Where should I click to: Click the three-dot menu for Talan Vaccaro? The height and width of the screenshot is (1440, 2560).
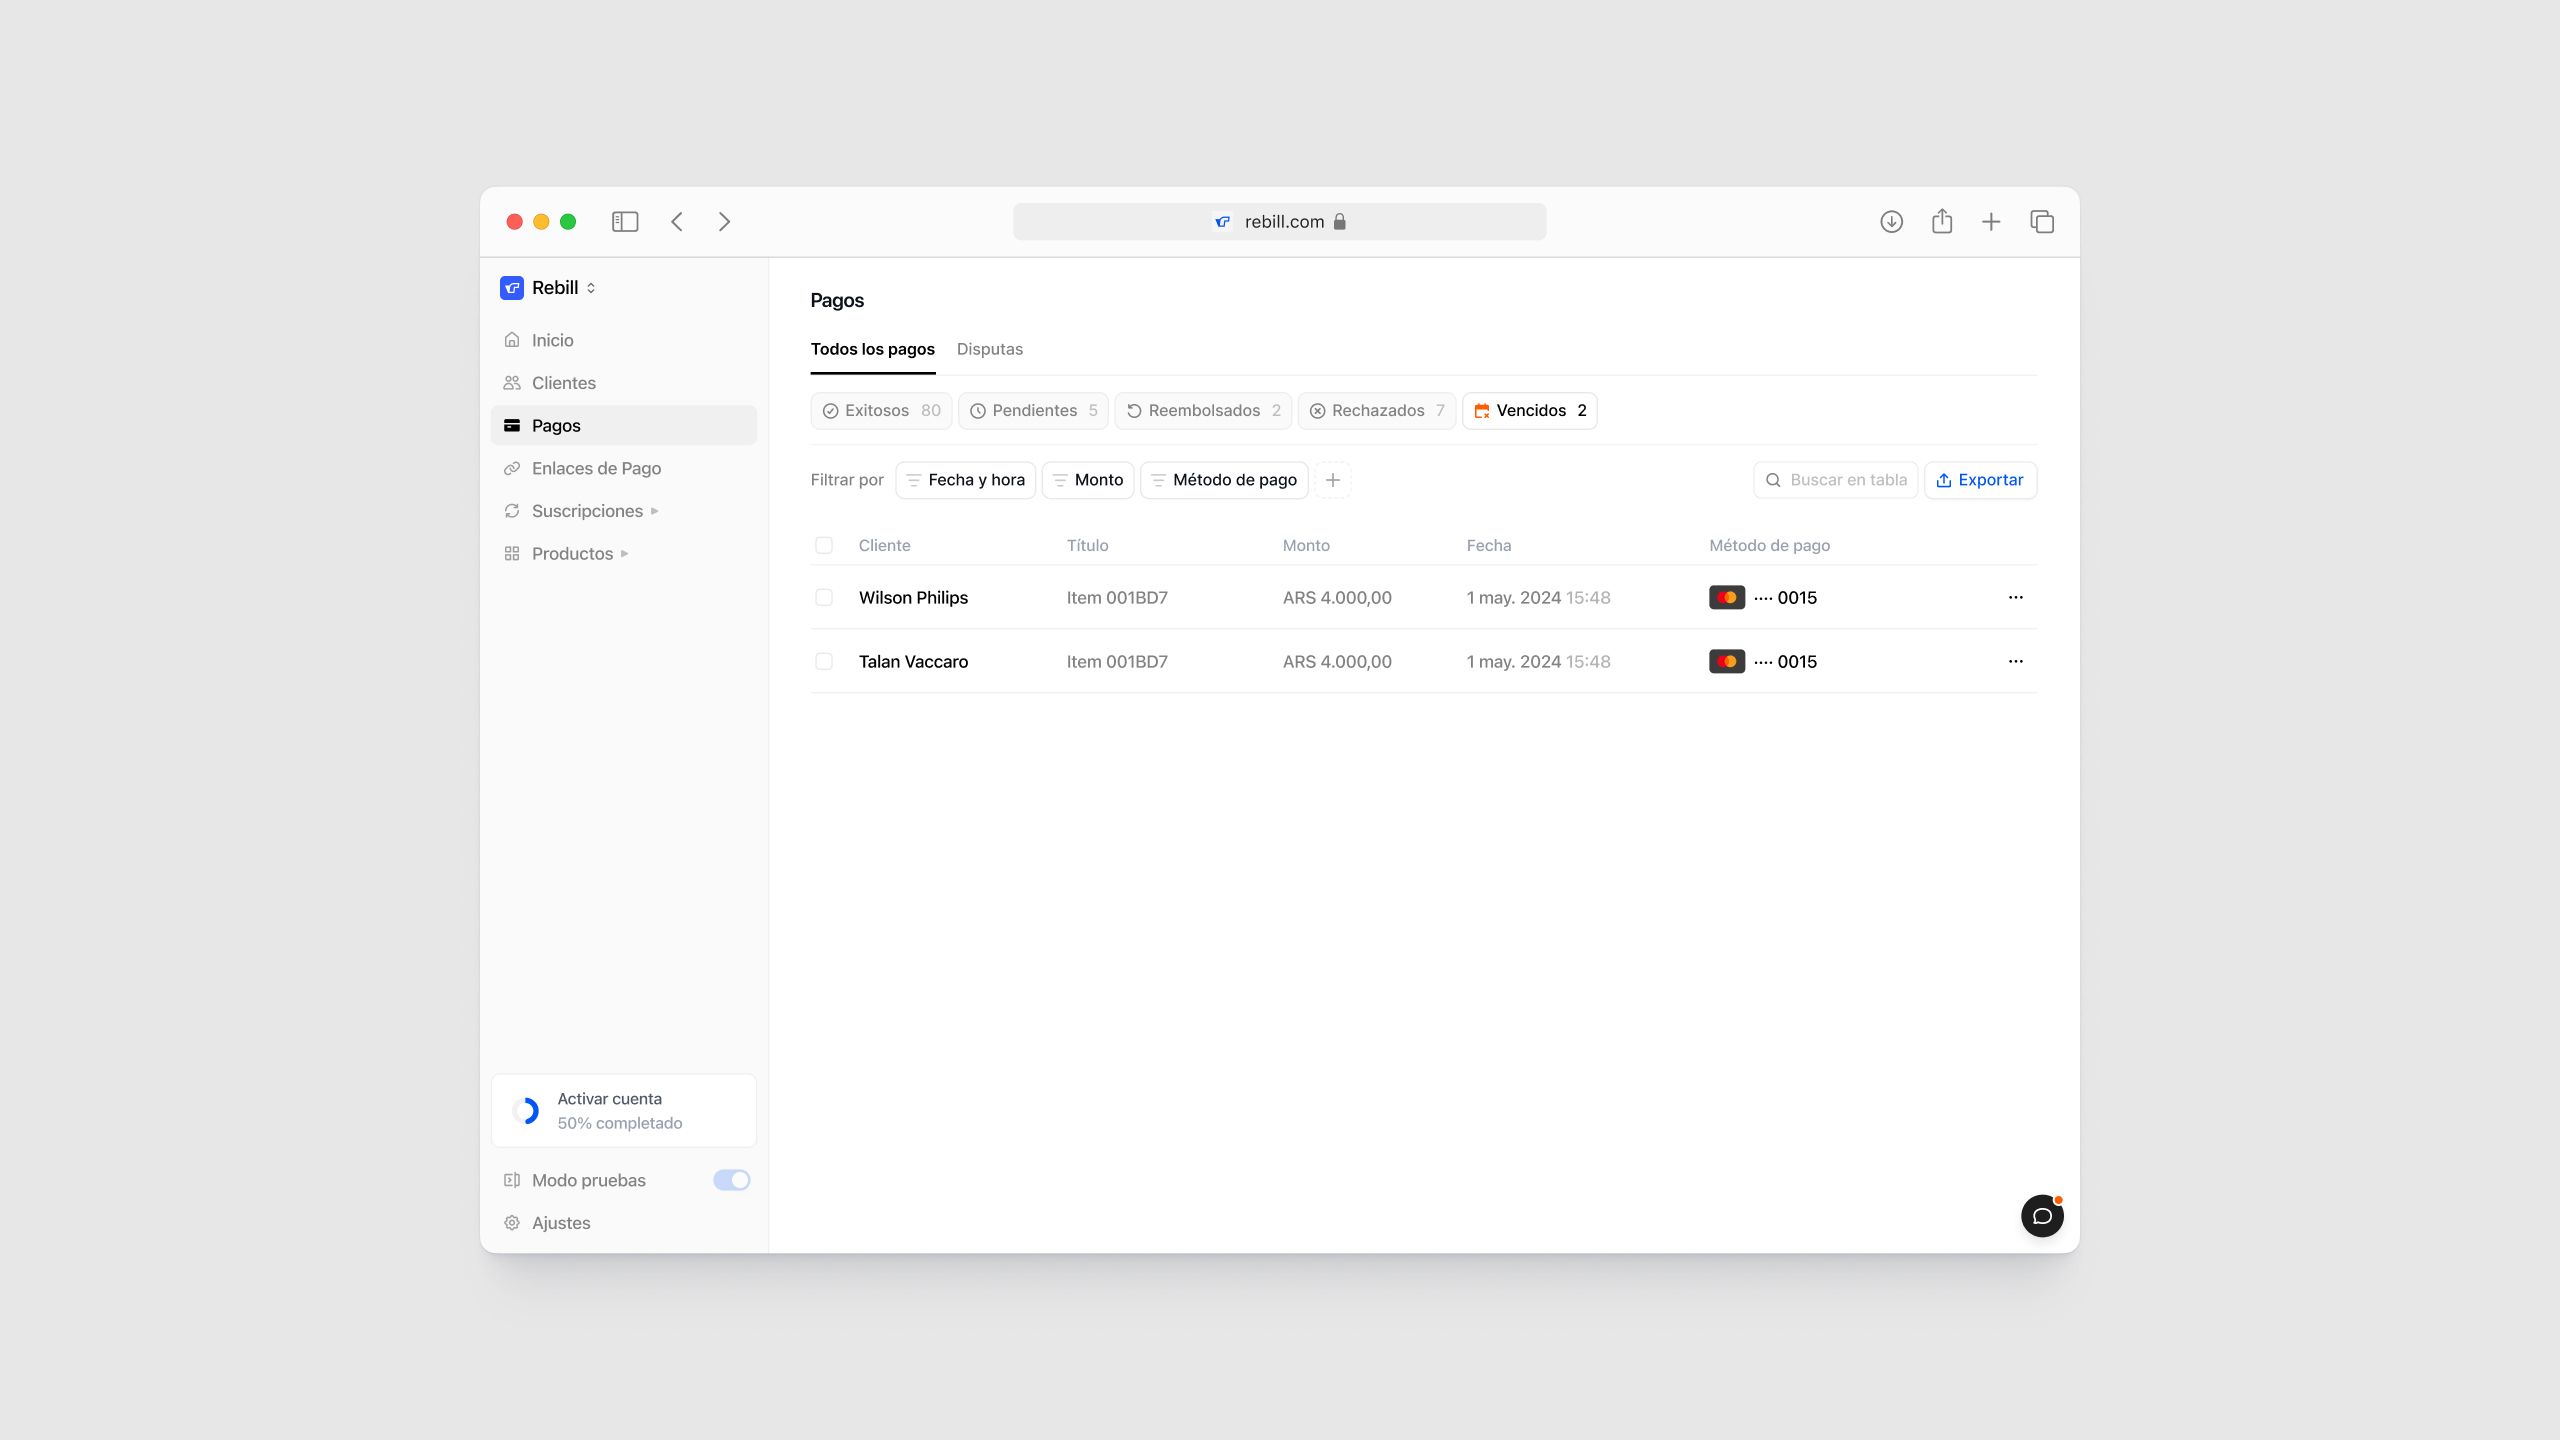(2015, 661)
